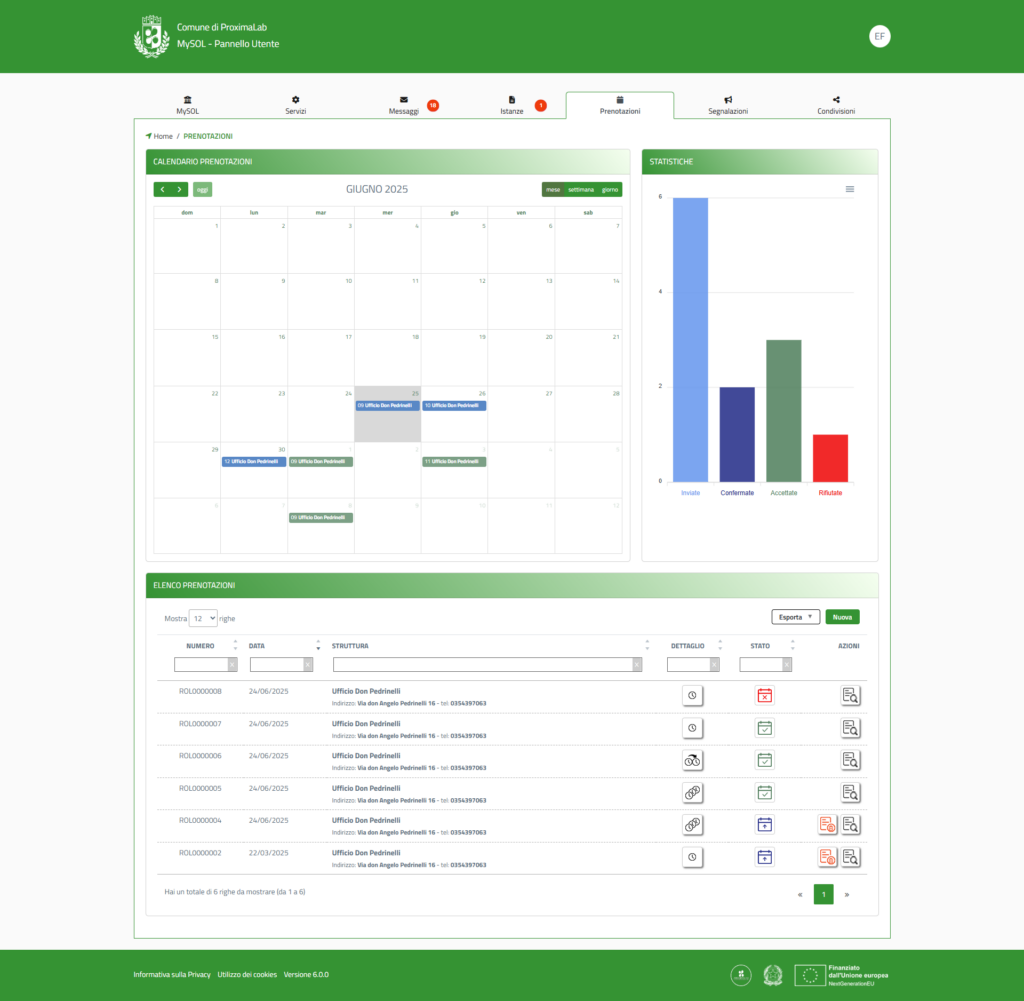Open the Informativa sulla Privacy link
Viewport: 1024px width, 1001px height.
coord(172,974)
